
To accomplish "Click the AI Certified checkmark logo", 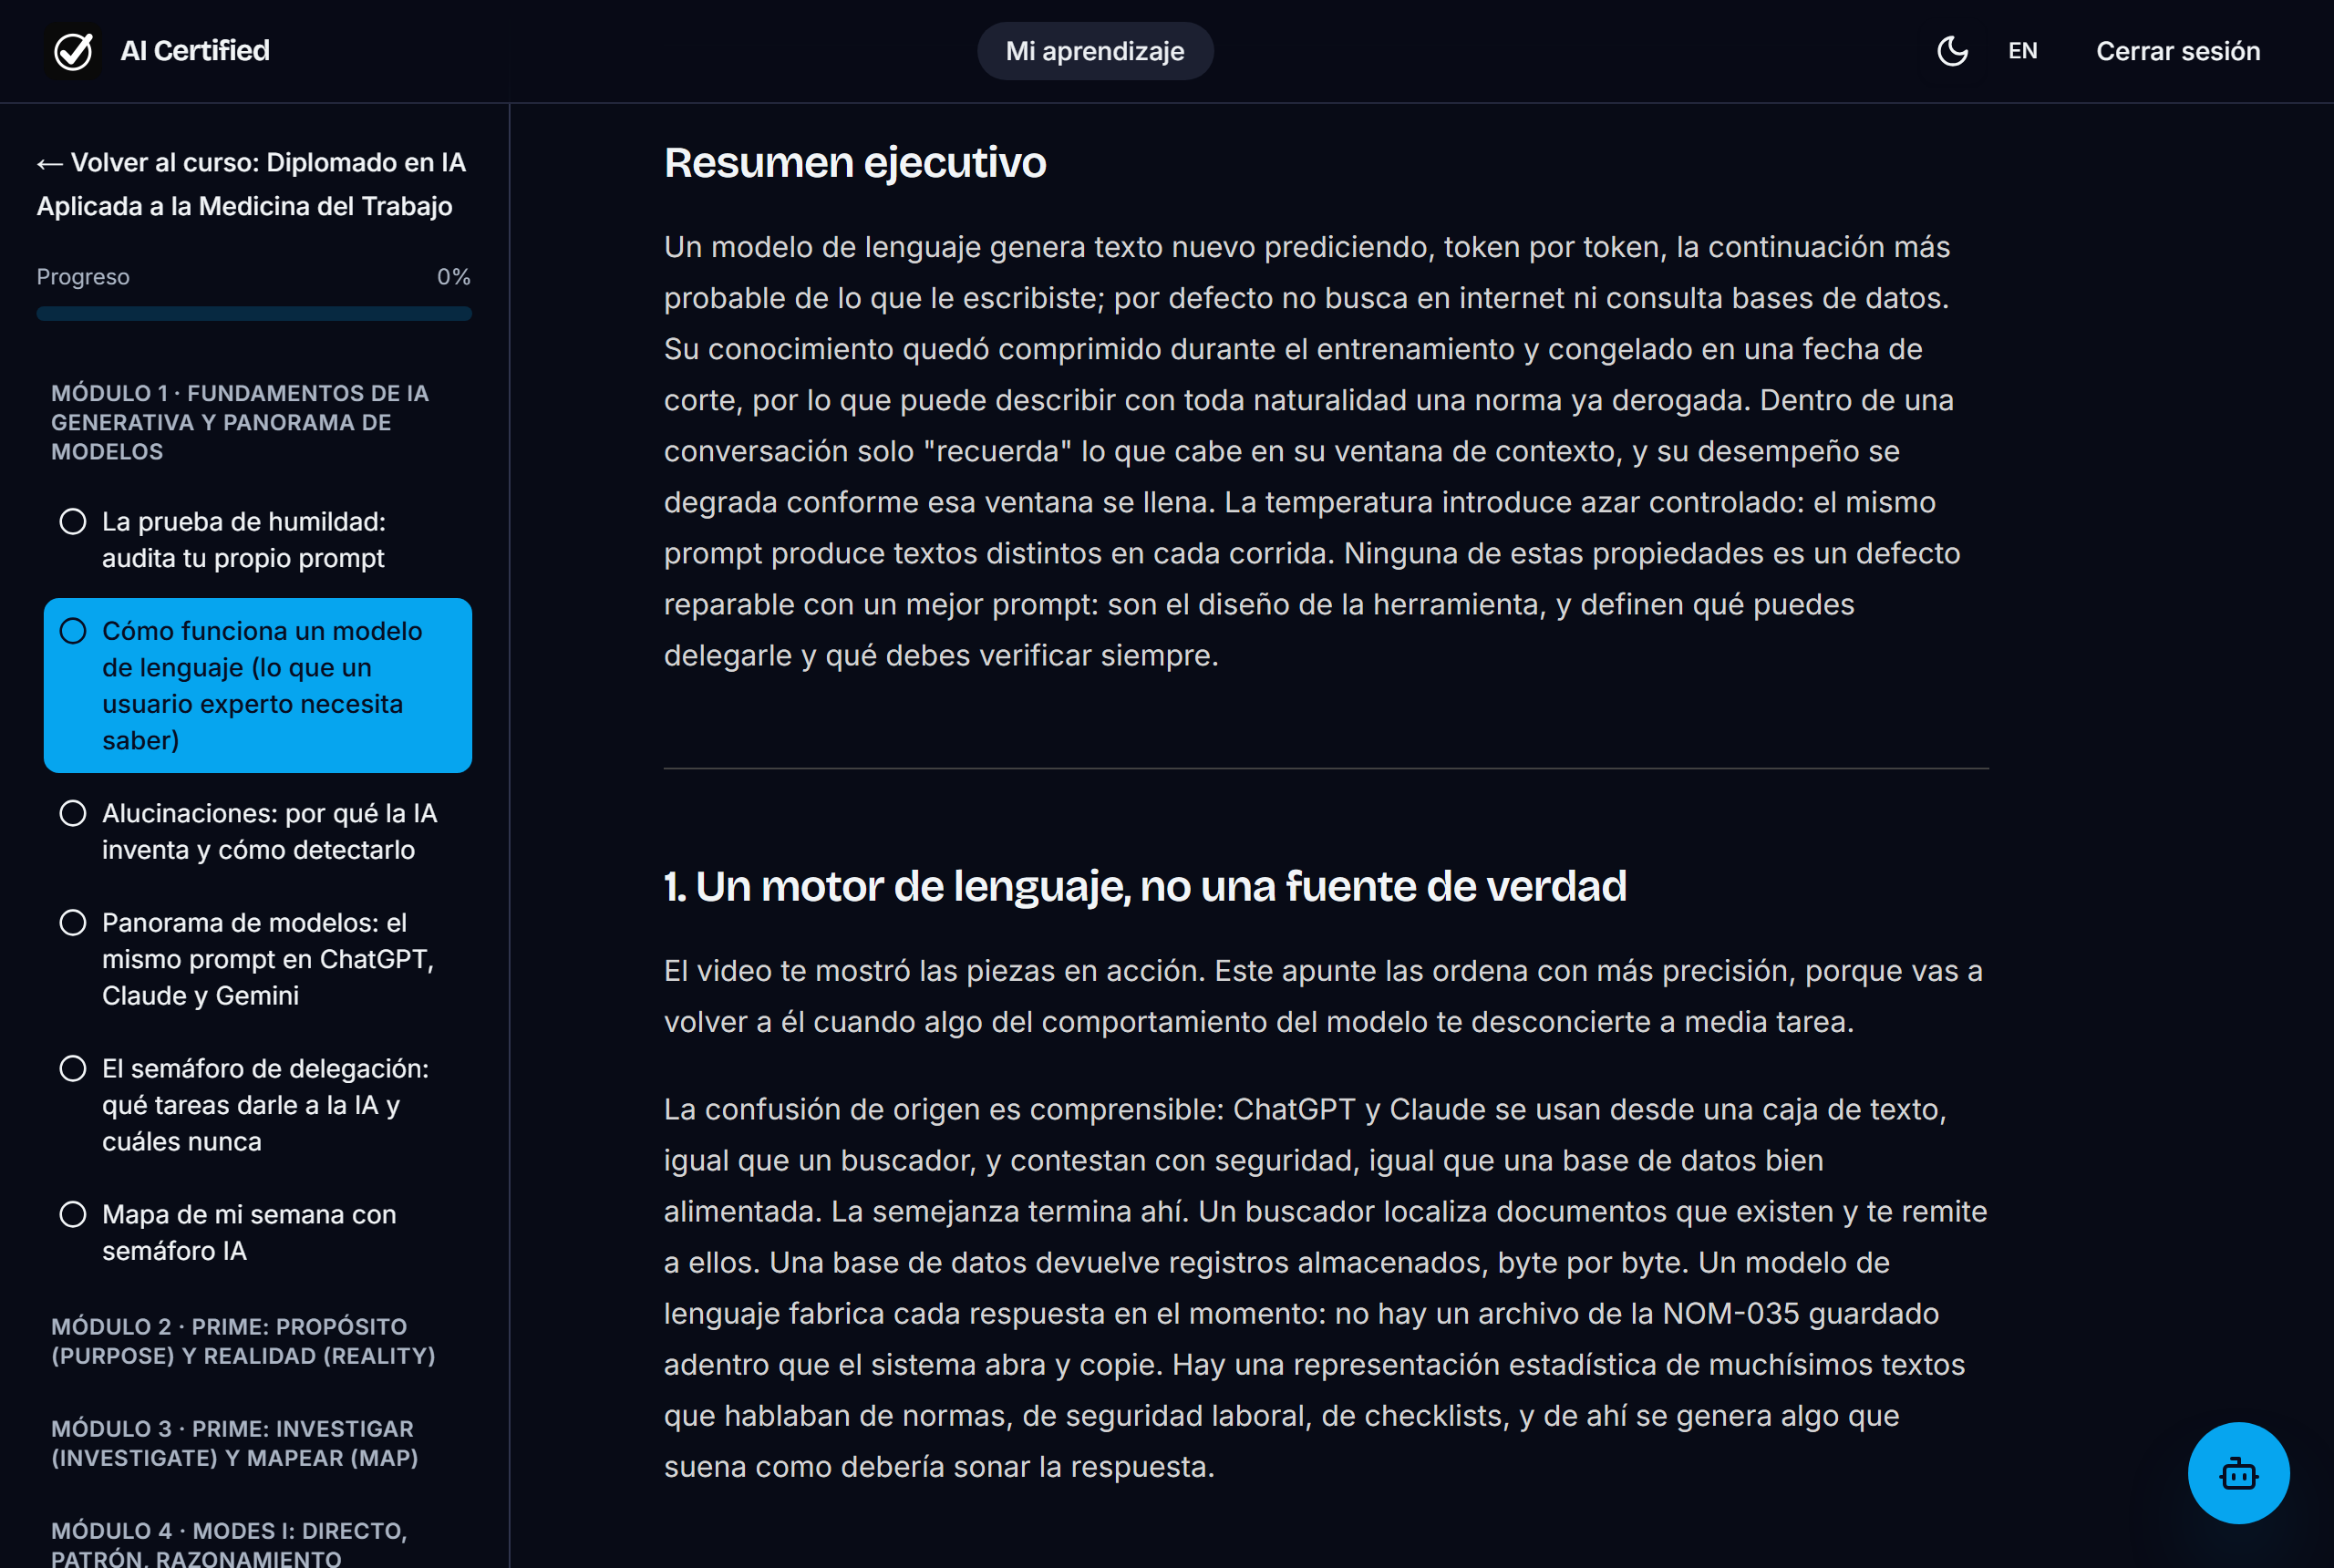I will [73, 51].
